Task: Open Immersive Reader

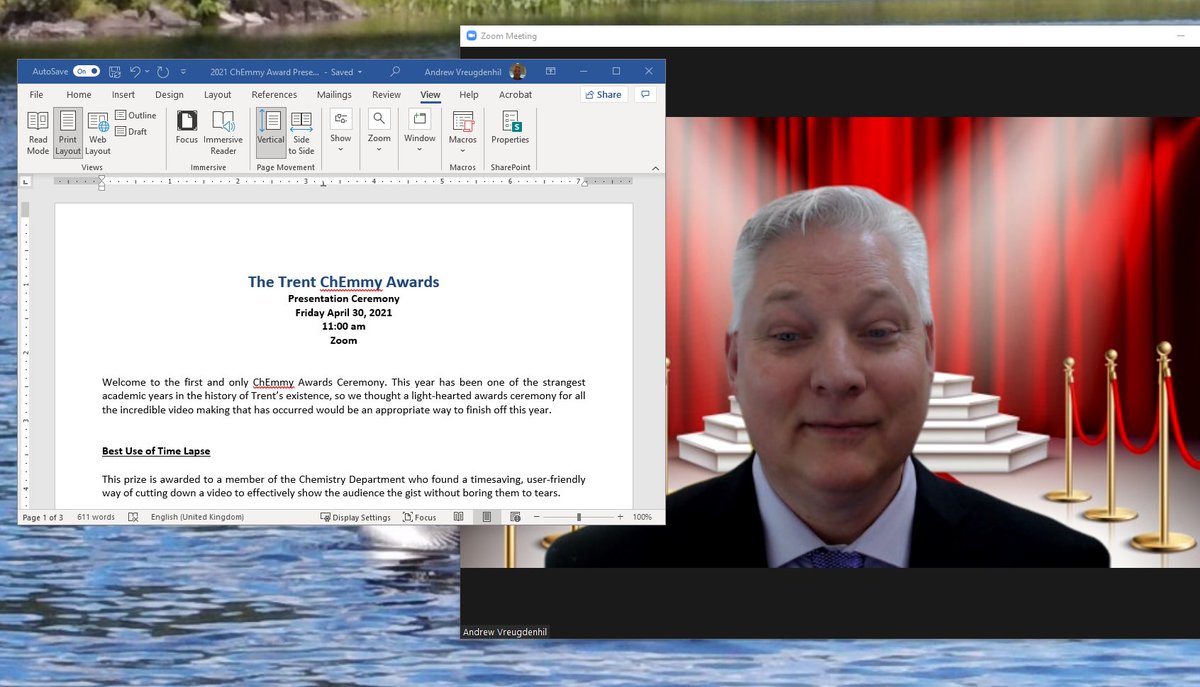Action: click(x=223, y=132)
